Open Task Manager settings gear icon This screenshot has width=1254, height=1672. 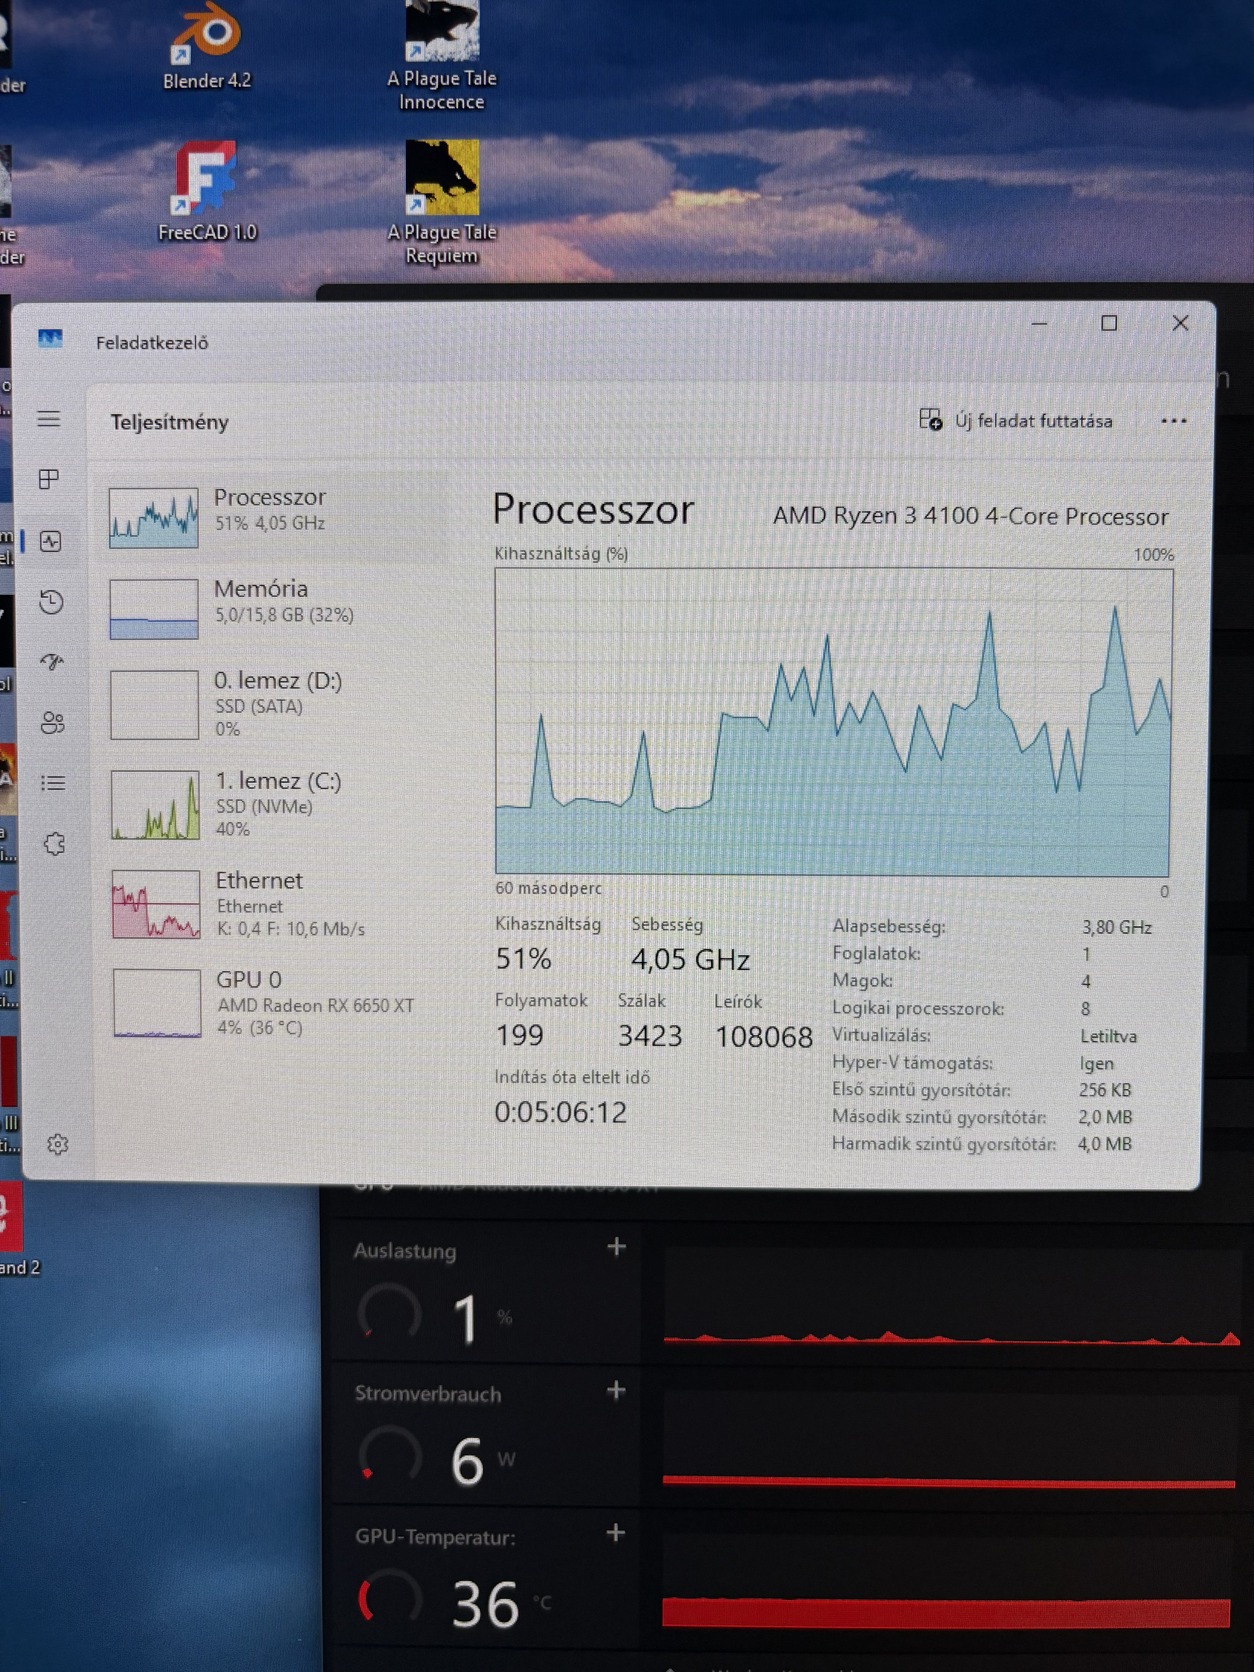point(58,1144)
